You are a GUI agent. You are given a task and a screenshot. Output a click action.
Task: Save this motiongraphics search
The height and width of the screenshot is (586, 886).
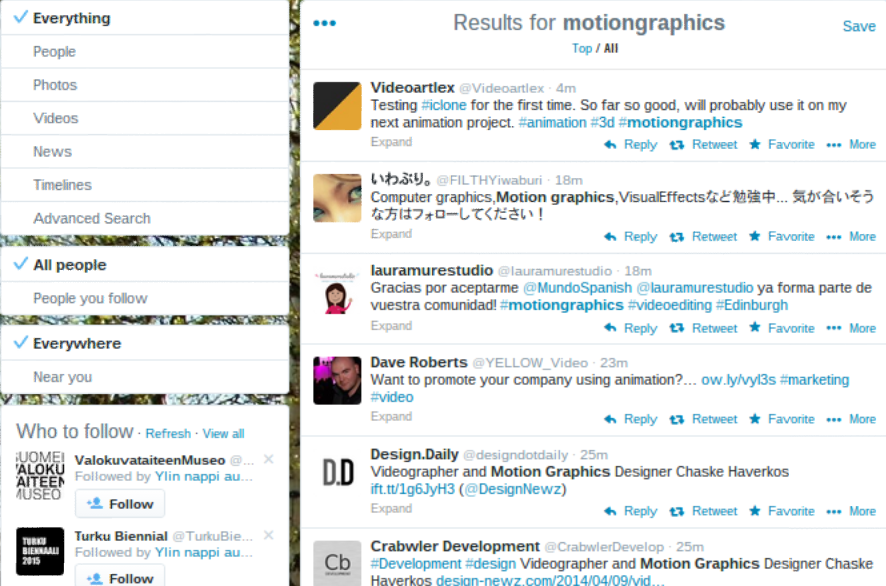tap(859, 26)
